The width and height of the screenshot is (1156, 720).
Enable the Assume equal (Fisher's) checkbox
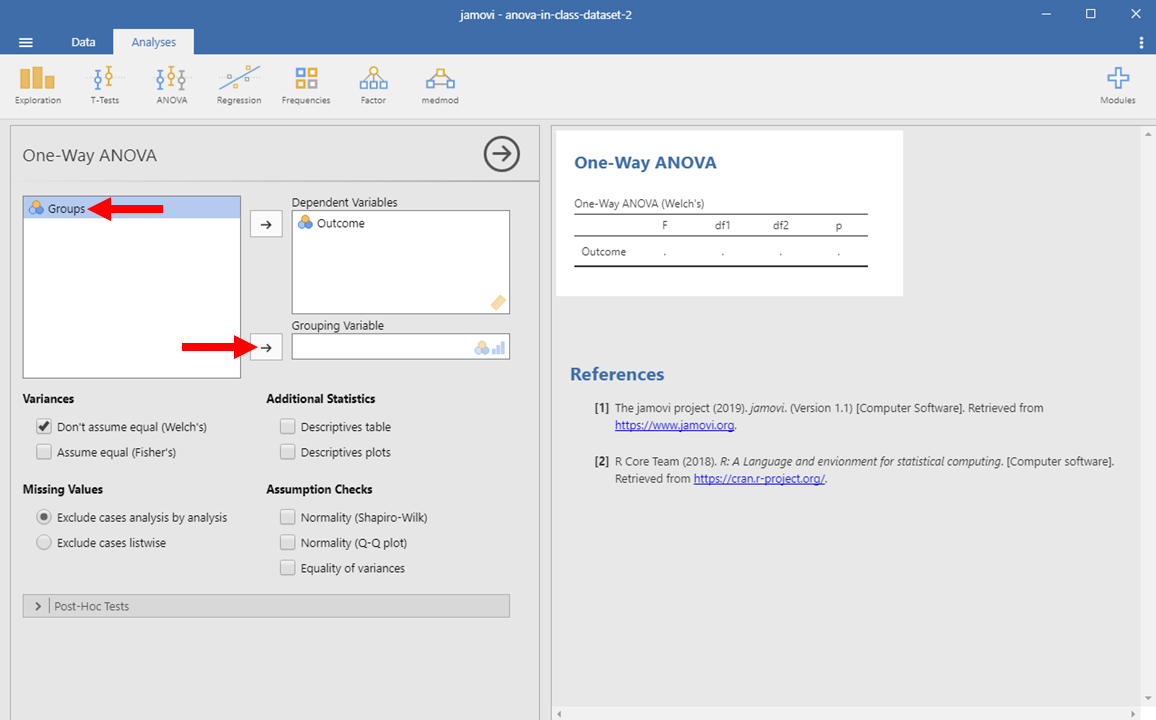pyautogui.click(x=44, y=452)
